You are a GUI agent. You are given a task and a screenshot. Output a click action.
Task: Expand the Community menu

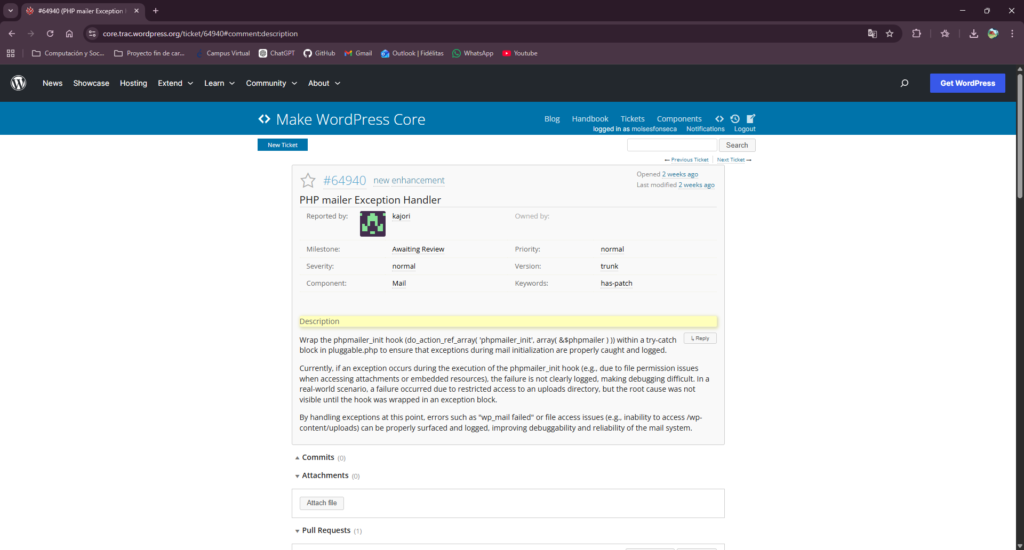(x=271, y=83)
